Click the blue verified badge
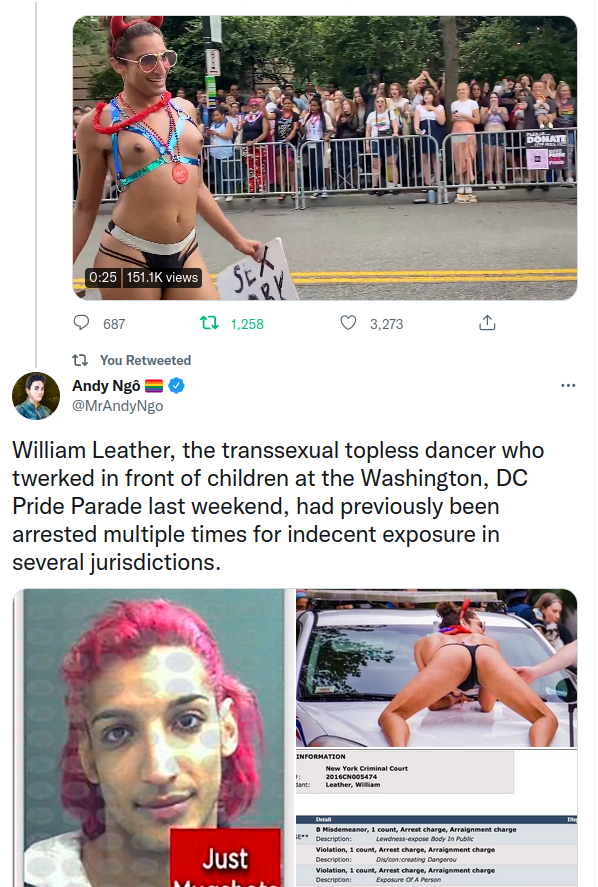 177,386
